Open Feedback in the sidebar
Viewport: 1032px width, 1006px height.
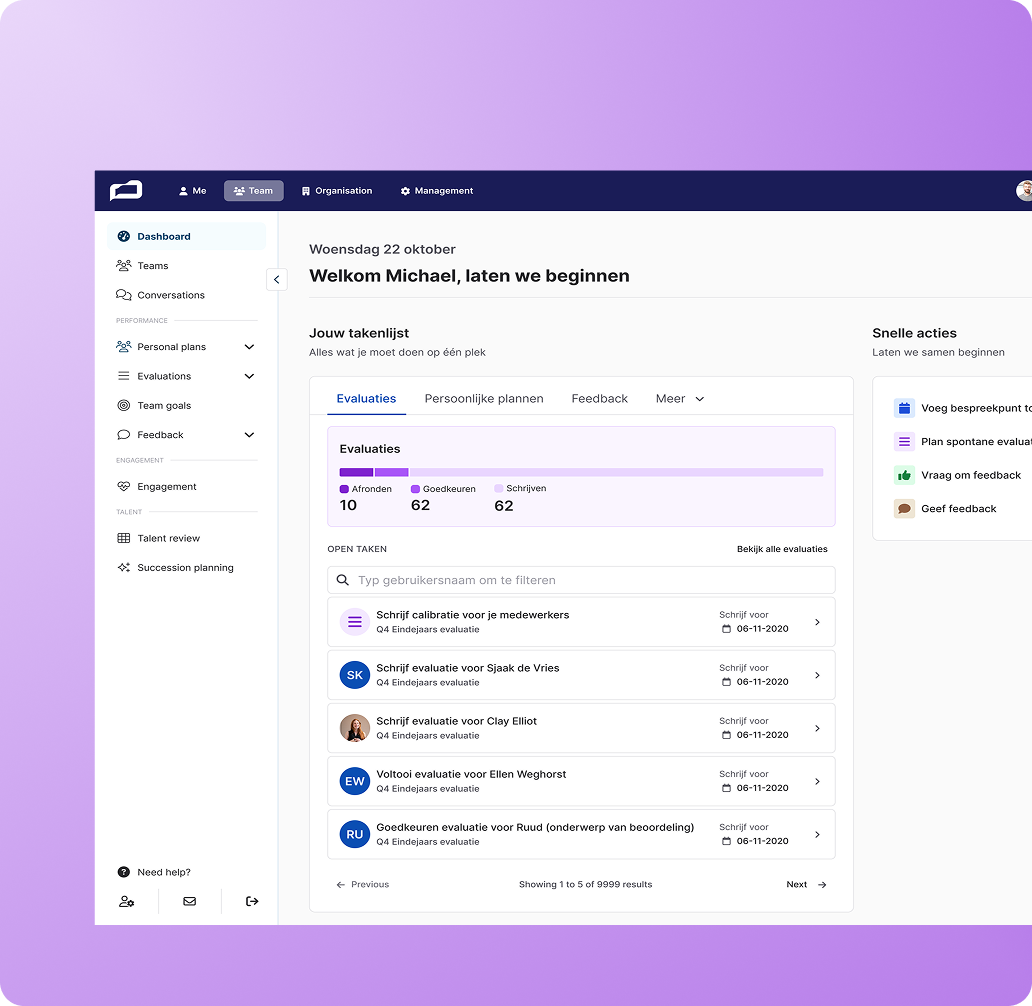(x=160, y=435)
